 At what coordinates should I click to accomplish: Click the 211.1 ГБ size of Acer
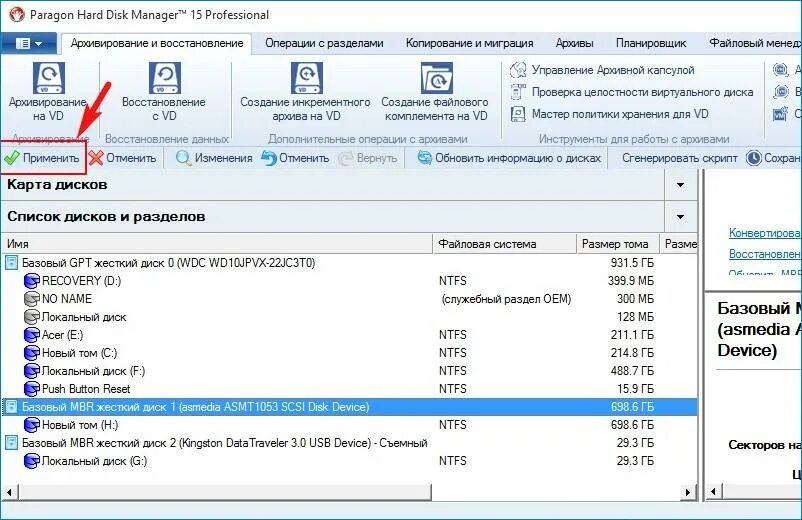[632, 335]
